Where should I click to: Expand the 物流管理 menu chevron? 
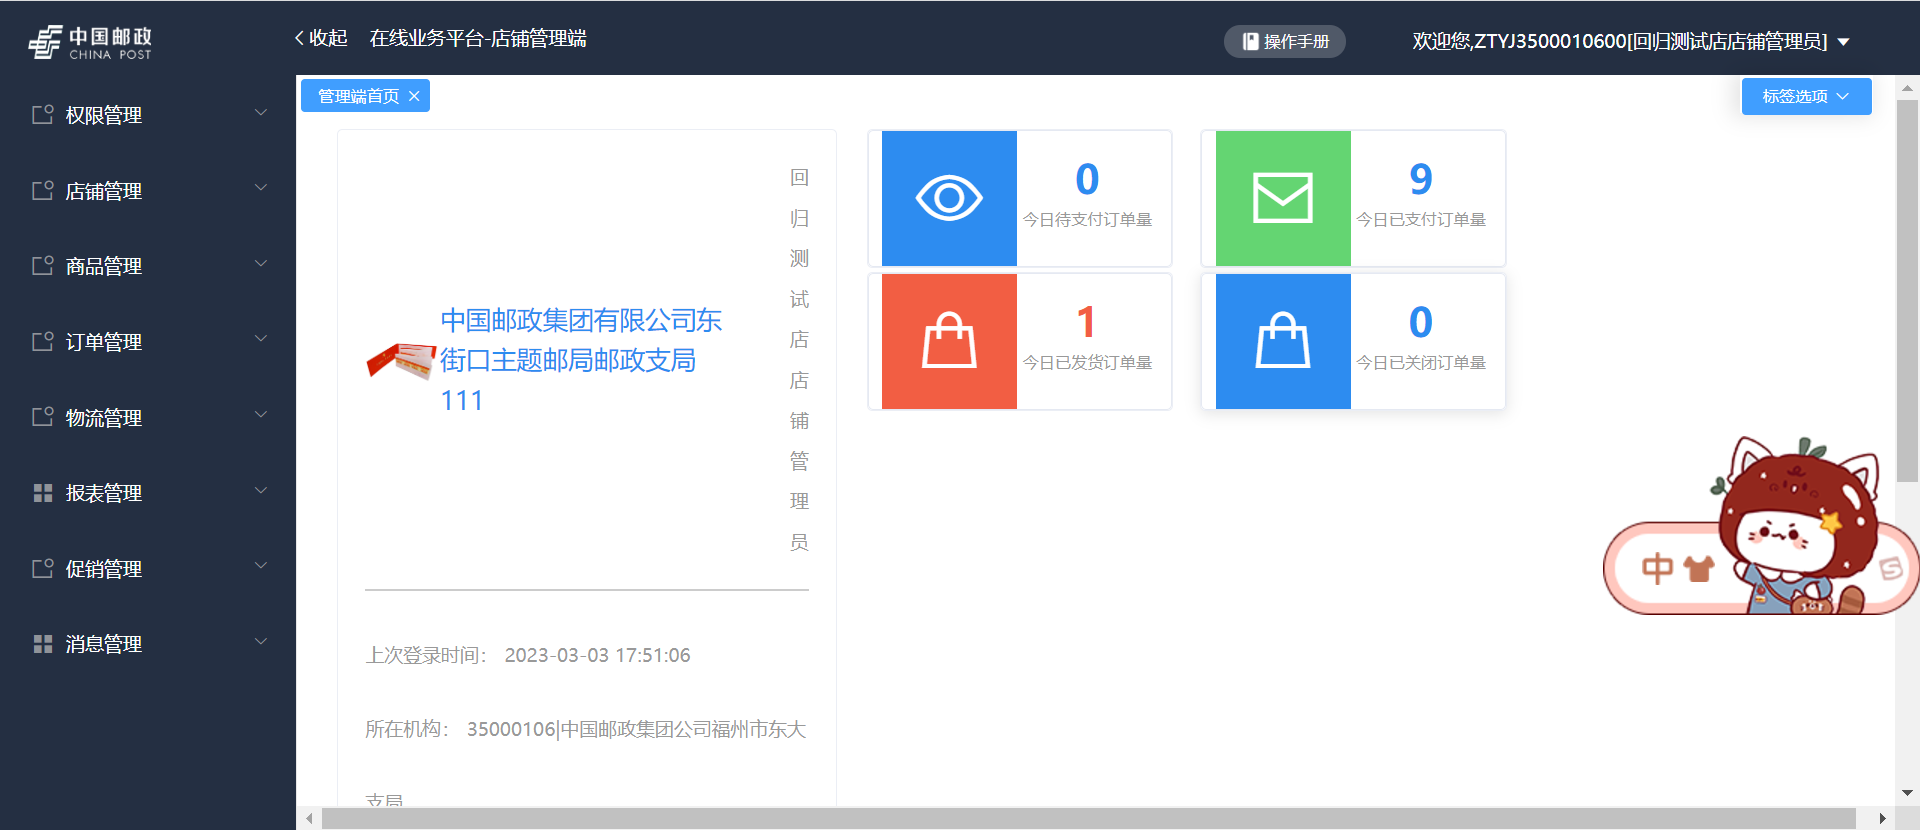coord(261,414)
